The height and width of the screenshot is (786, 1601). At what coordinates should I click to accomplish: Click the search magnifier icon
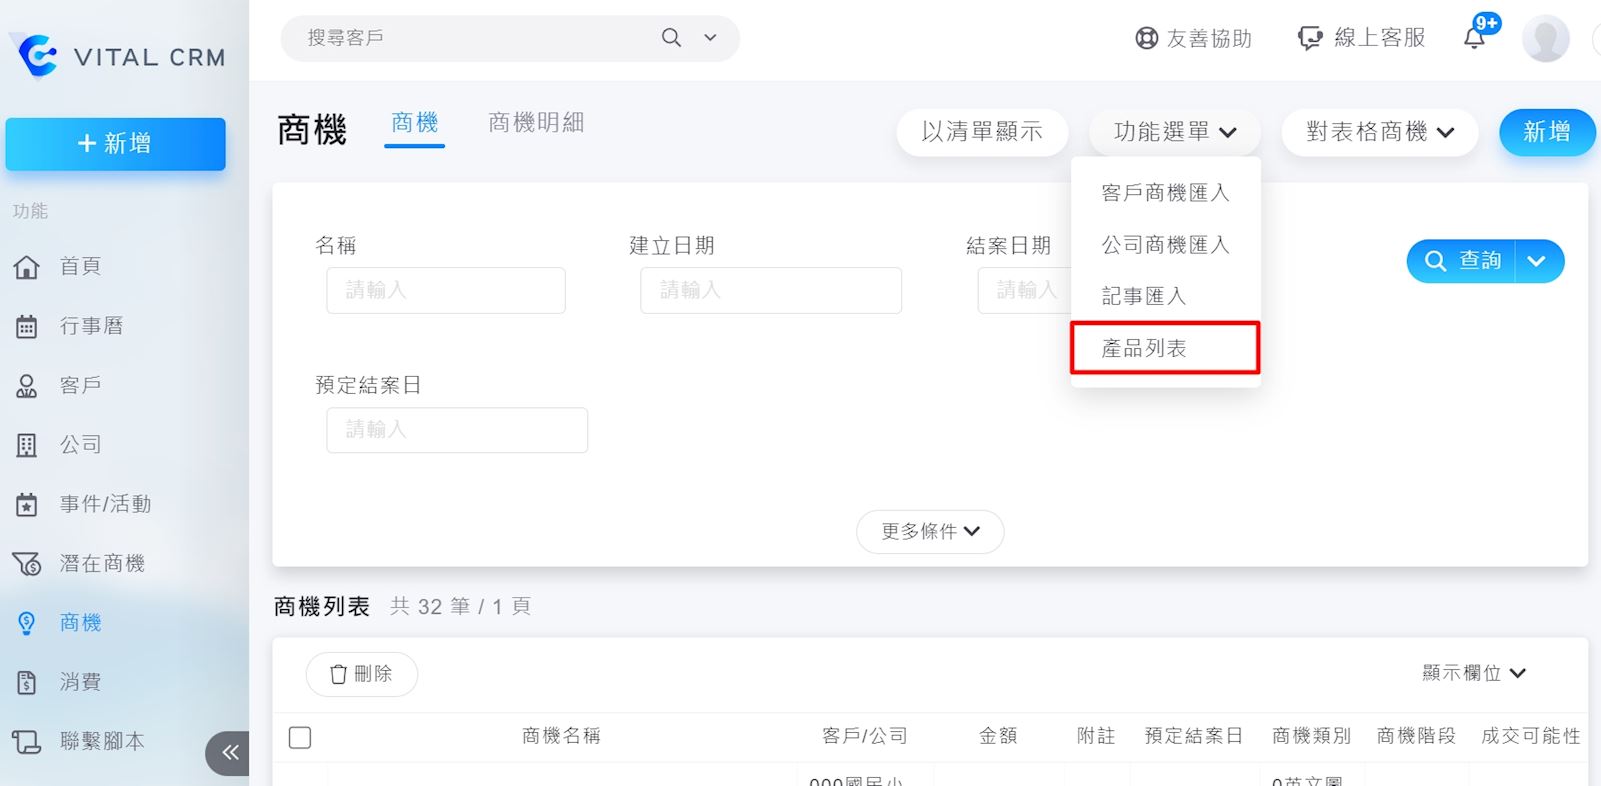(x=671, y=38)
